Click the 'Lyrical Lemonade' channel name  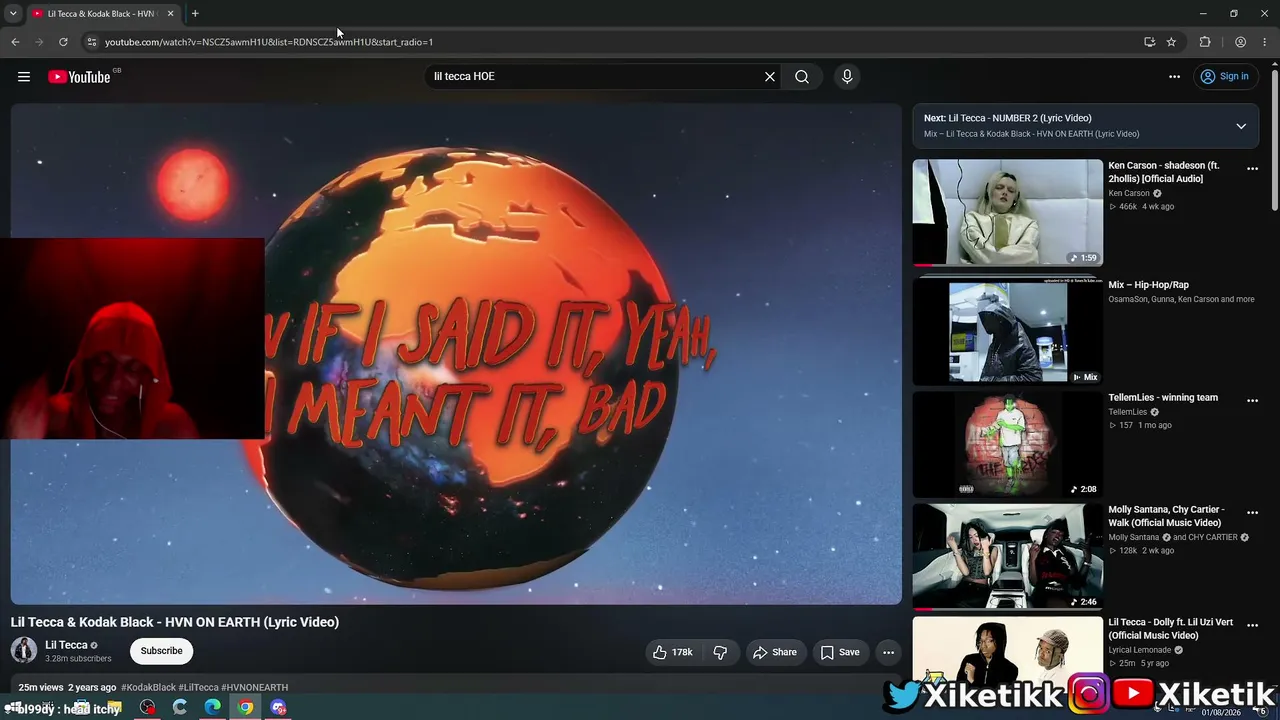tap(1140, 651)
